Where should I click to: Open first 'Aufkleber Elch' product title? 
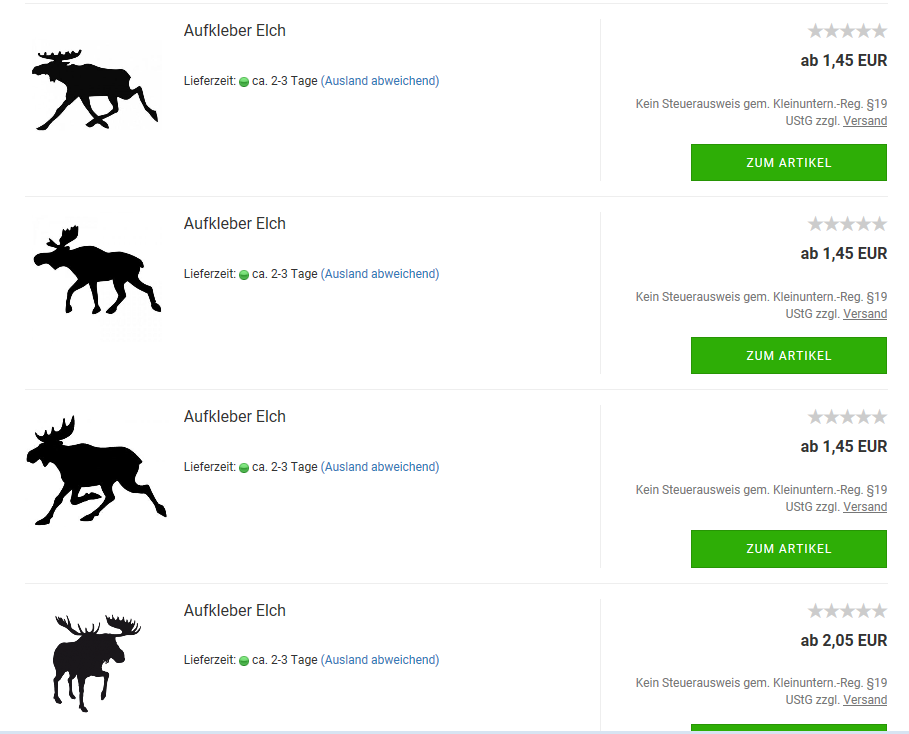235,31
